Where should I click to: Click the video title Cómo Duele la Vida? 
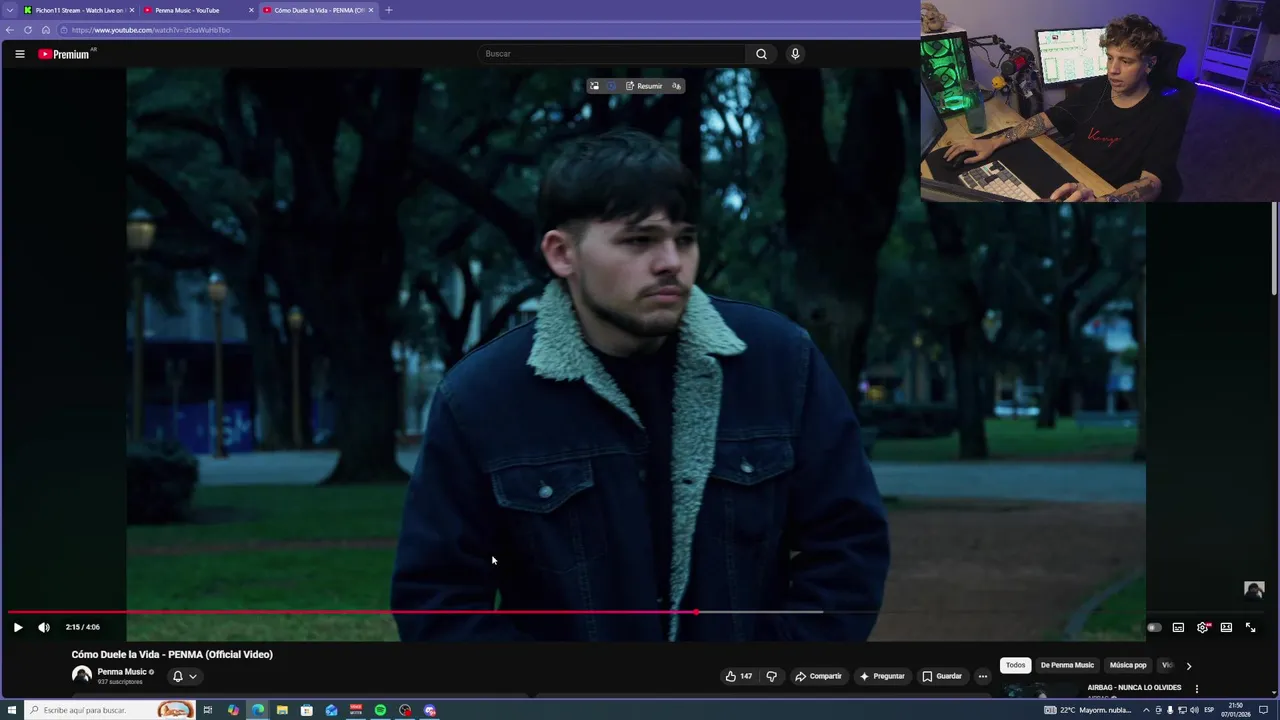tap(172, 655)
